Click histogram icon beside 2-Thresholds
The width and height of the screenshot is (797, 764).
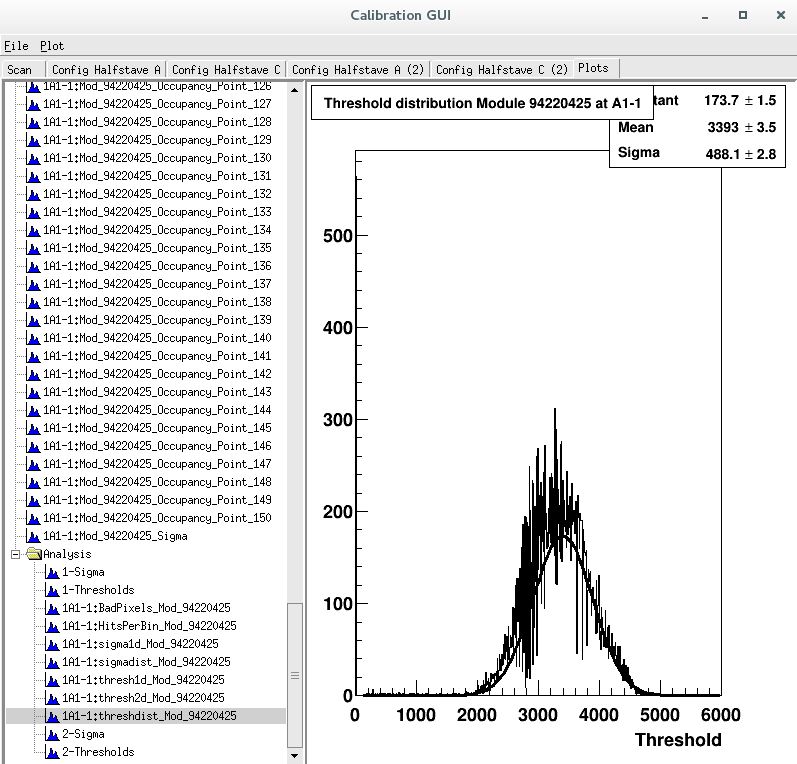pyautogui.click(x=52, y=752)
